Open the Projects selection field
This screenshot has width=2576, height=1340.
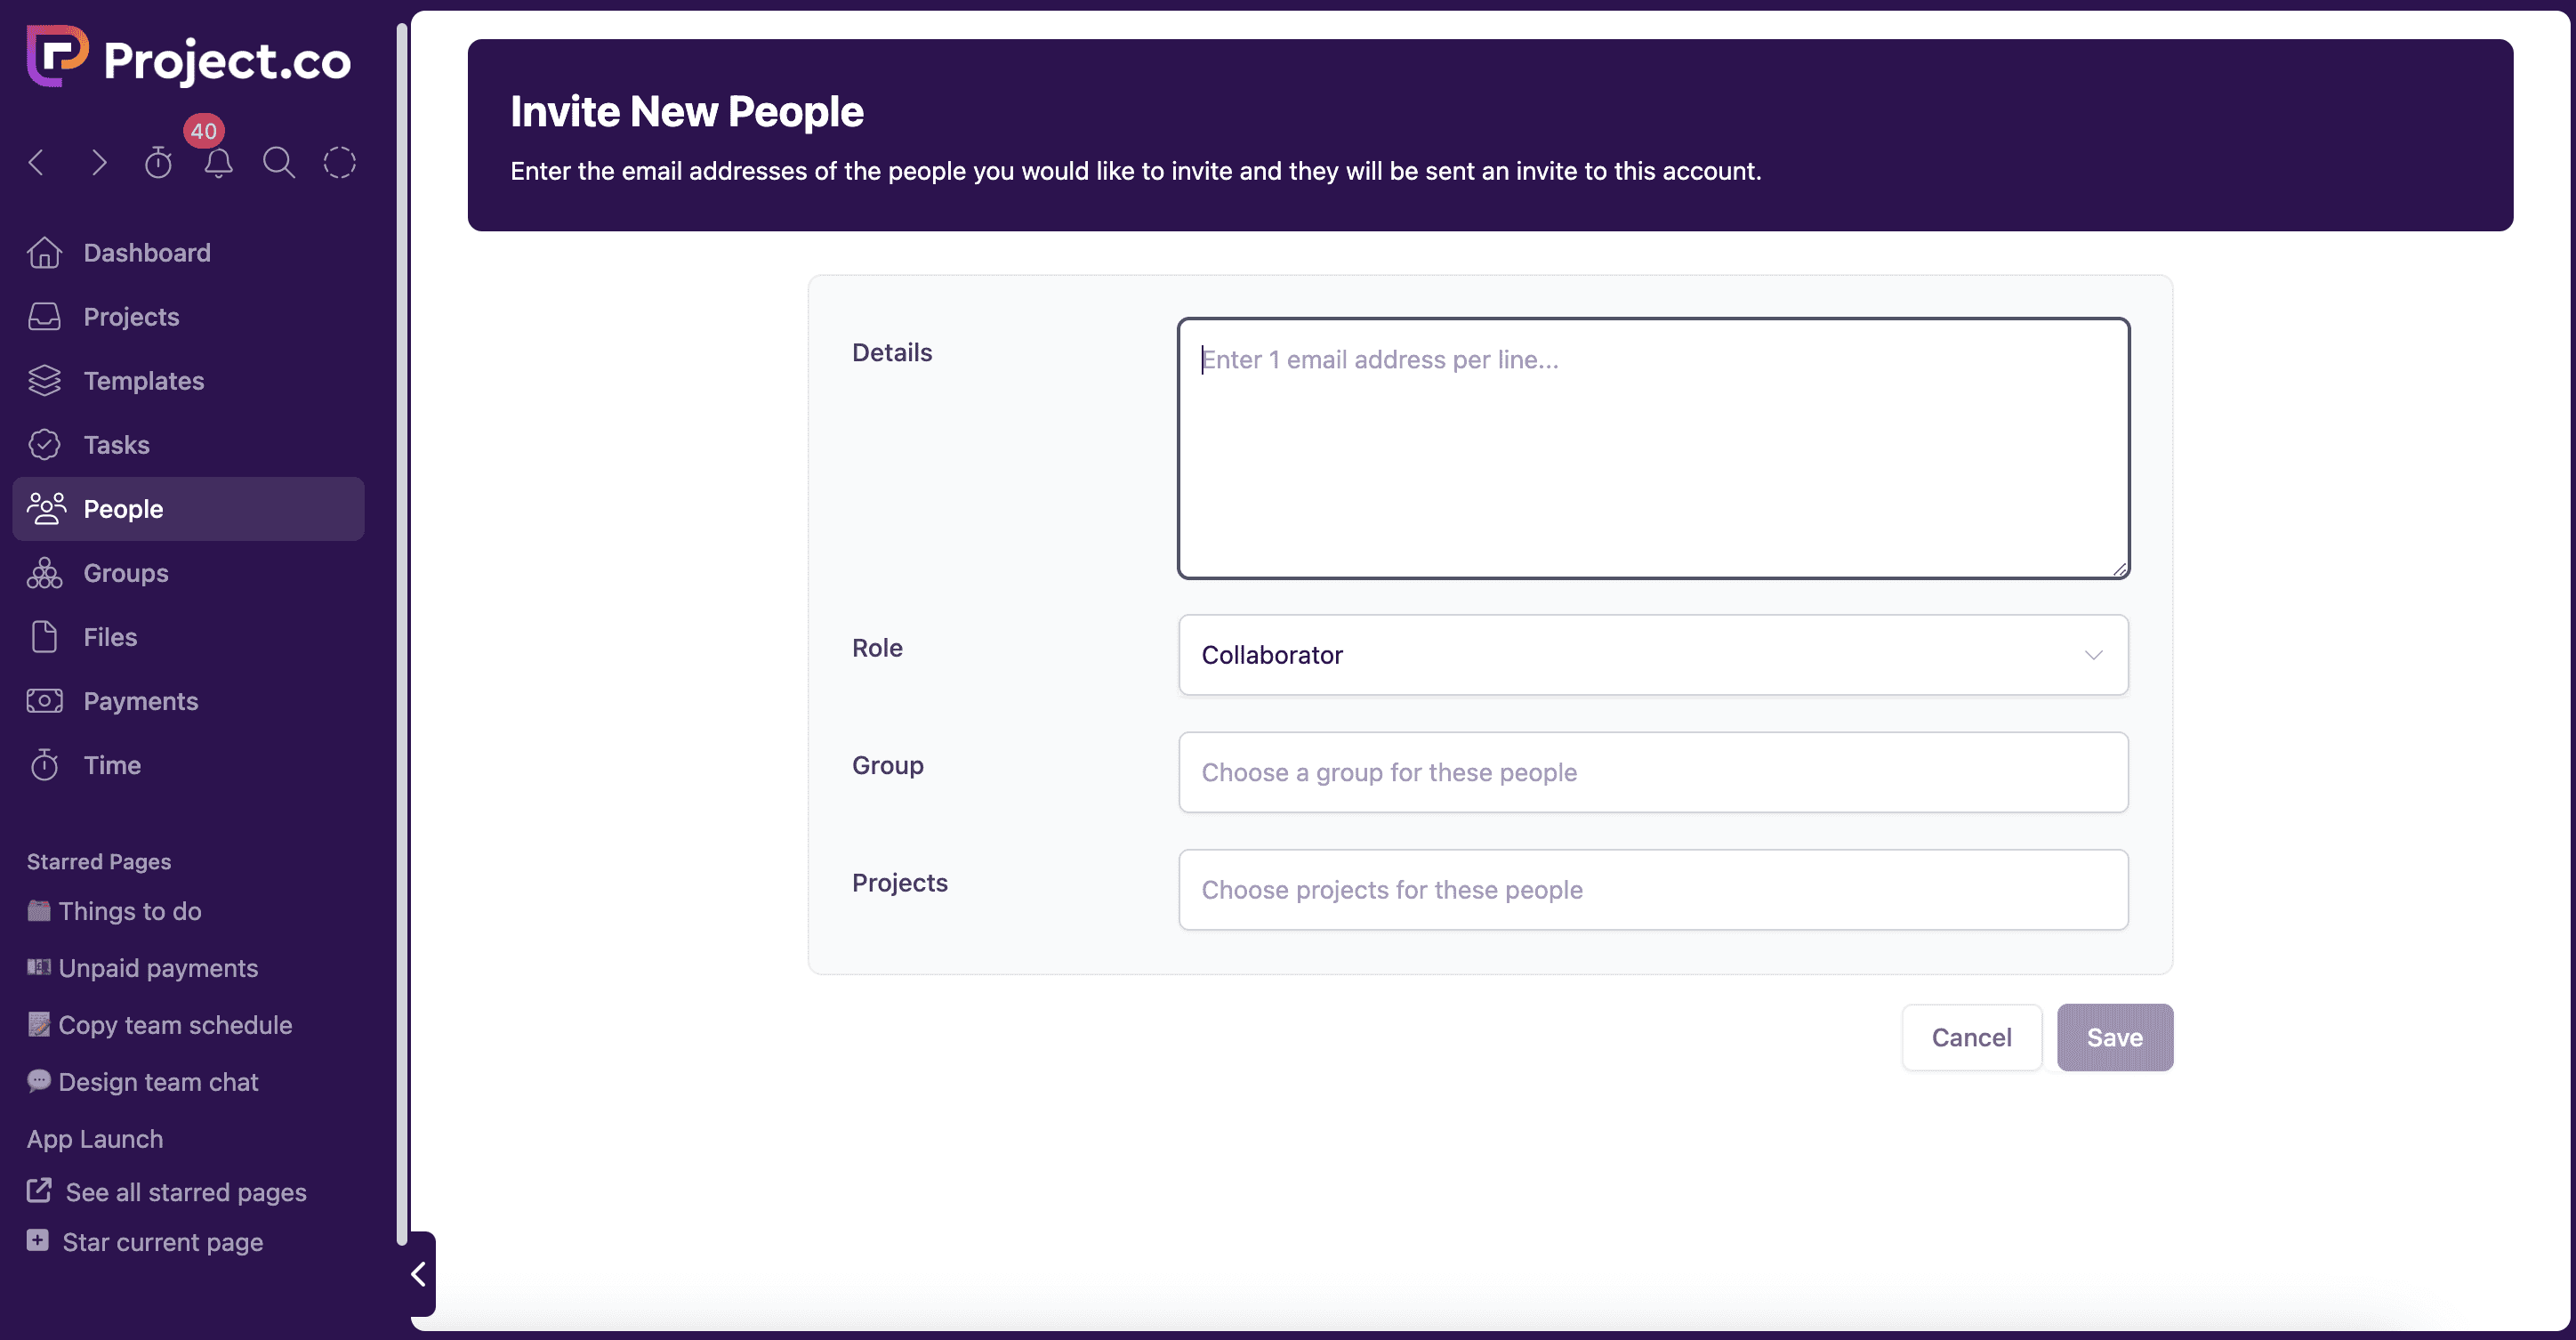point(1653,889)
